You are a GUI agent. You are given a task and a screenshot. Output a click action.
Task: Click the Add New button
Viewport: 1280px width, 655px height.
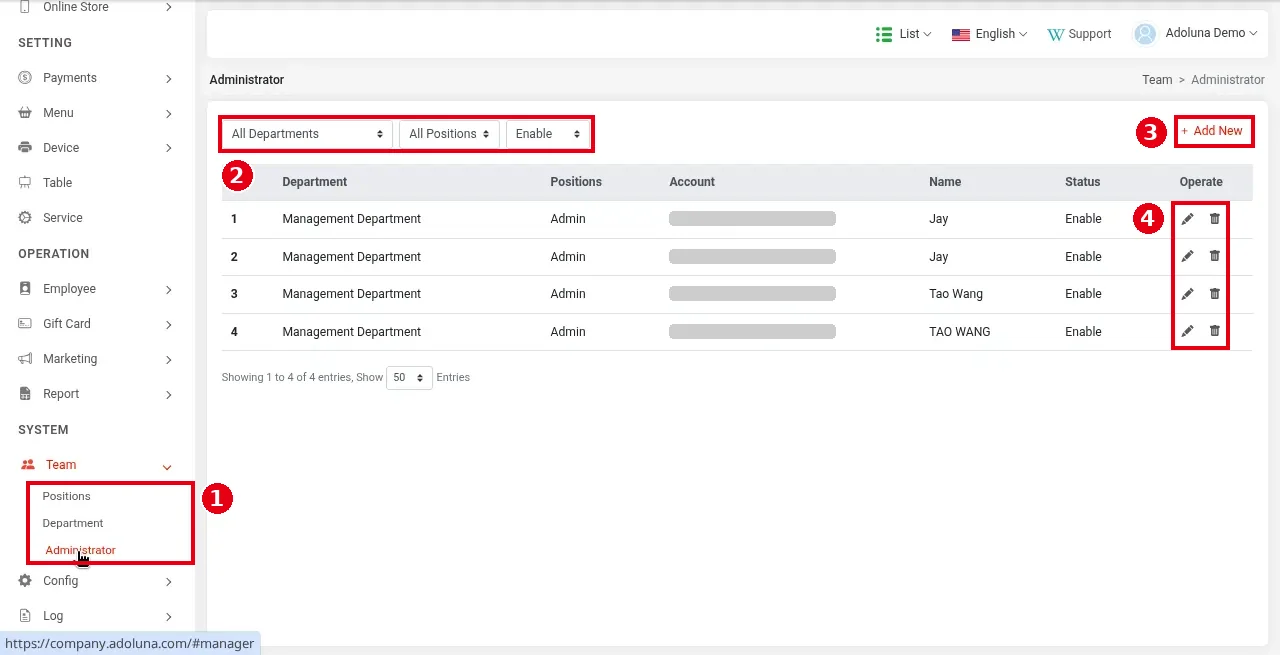1213,131
